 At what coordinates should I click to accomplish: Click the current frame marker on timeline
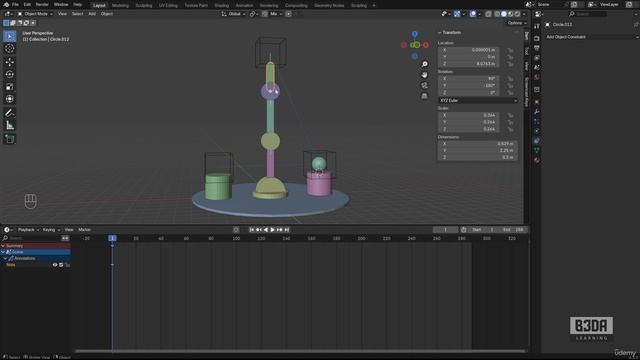(112, 238)
